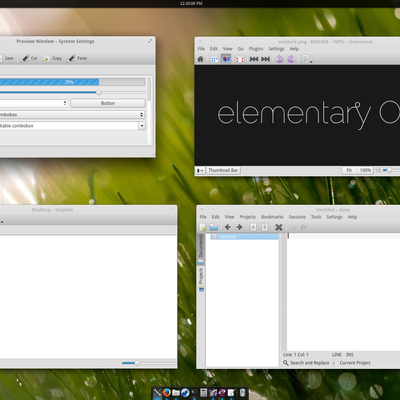Switch Gwenview to browse thumbnails mode
Screen dimensions: 400x400
click(214, 59)
